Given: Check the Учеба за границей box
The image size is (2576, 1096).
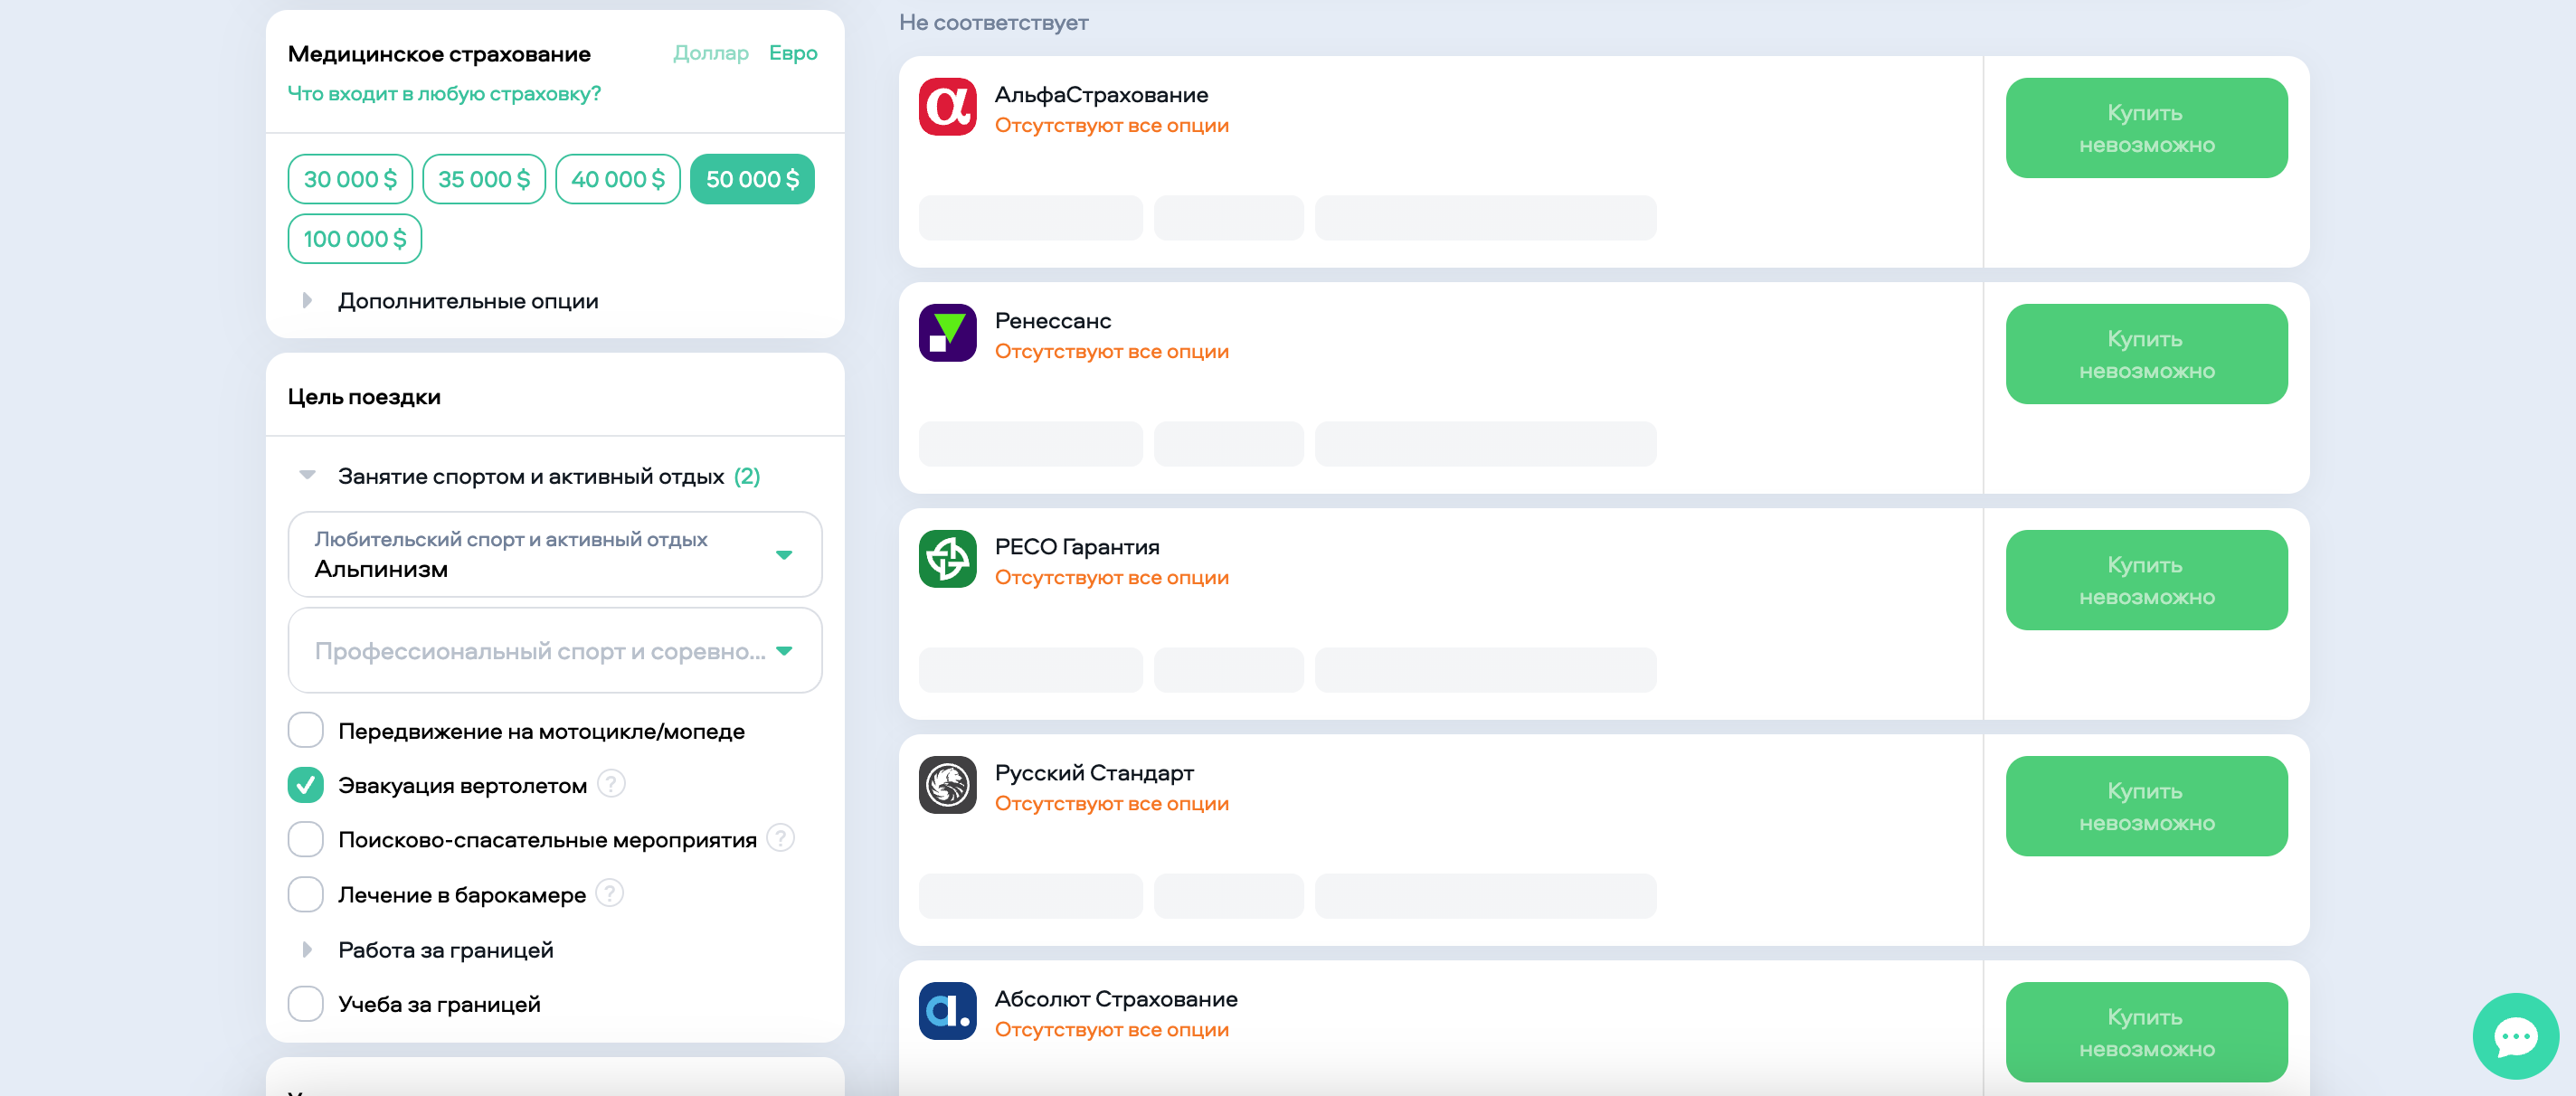Looking at the screenshot, I should [305, 1003].
